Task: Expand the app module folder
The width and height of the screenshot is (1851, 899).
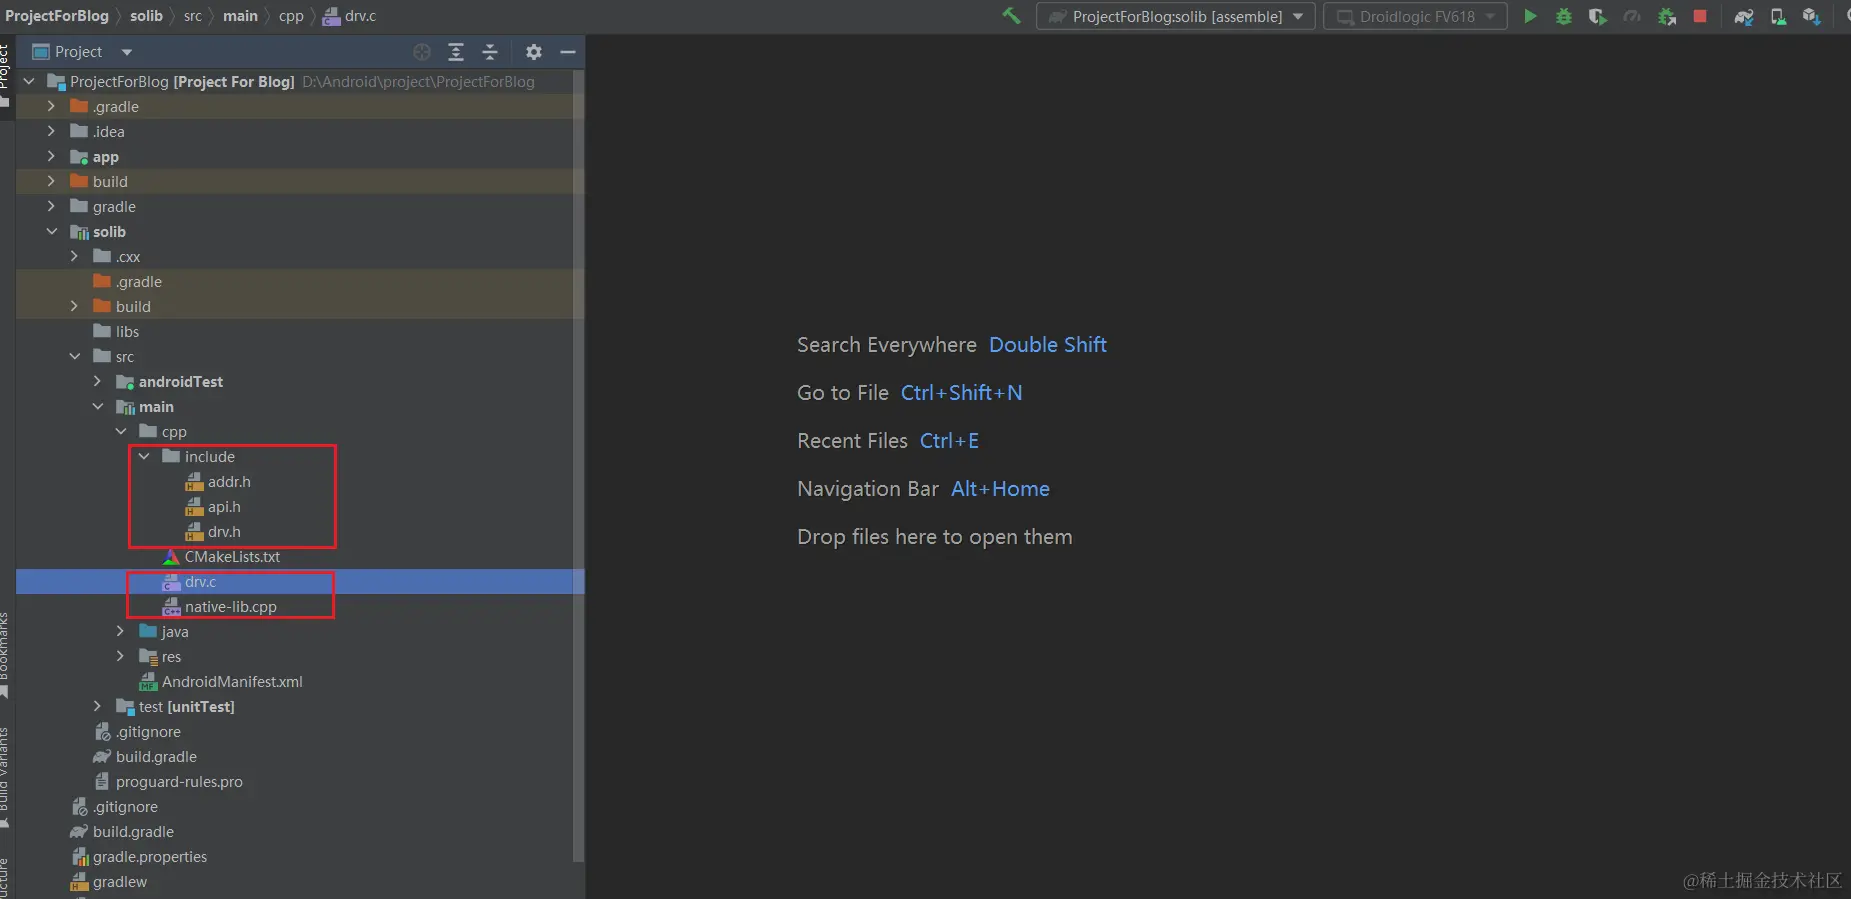Action: pos(51,157)
